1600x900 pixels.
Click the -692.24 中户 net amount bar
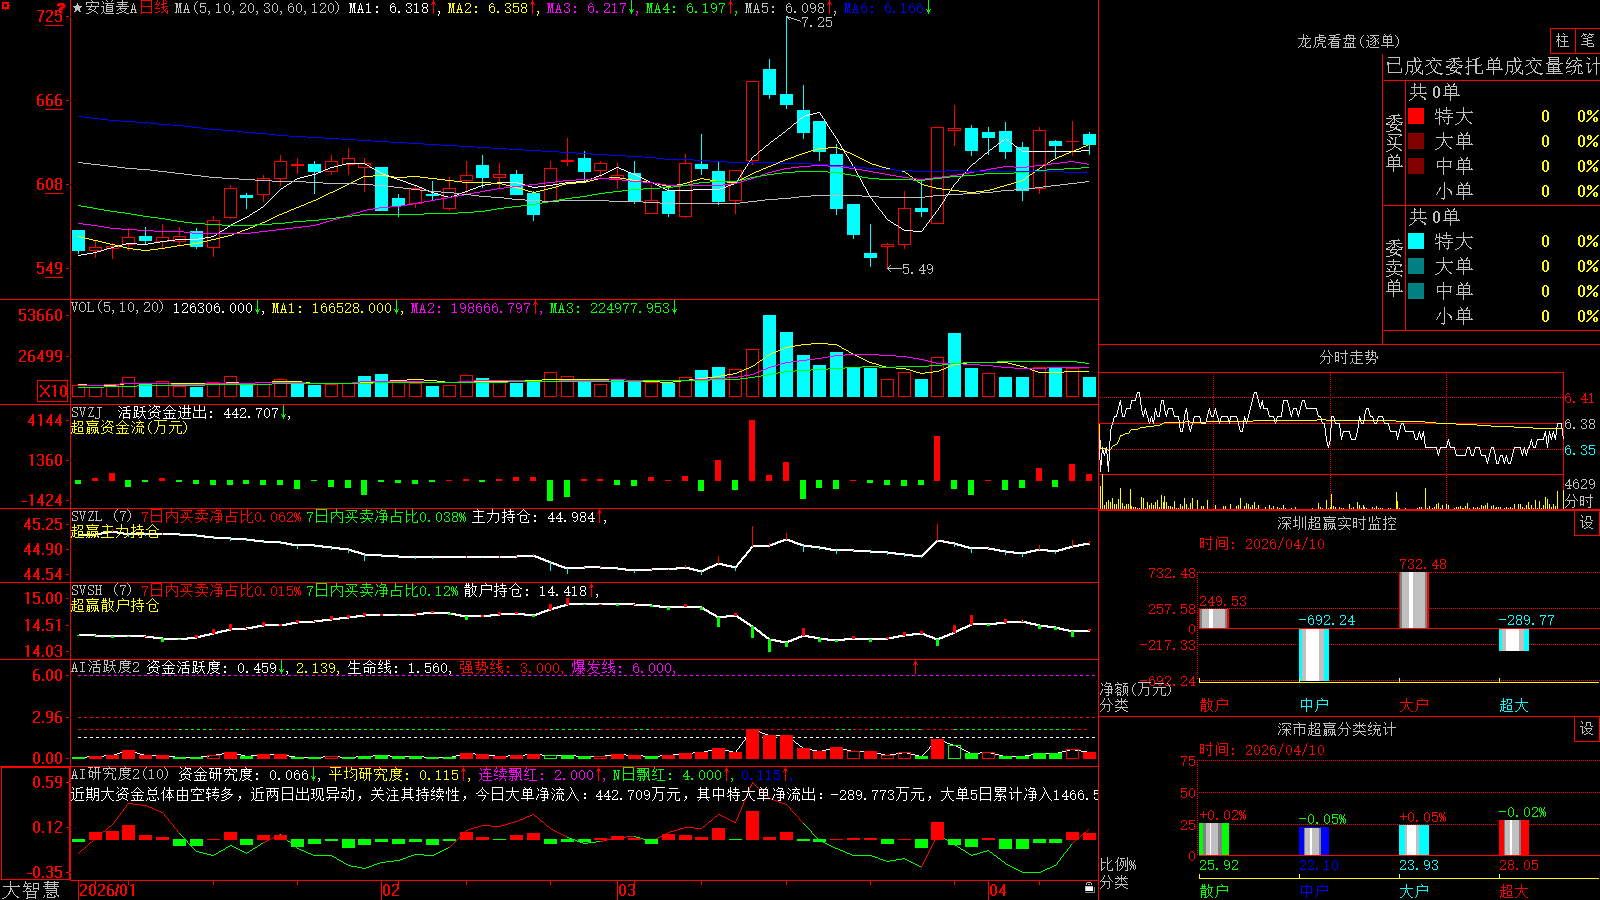click(1313, 655)
